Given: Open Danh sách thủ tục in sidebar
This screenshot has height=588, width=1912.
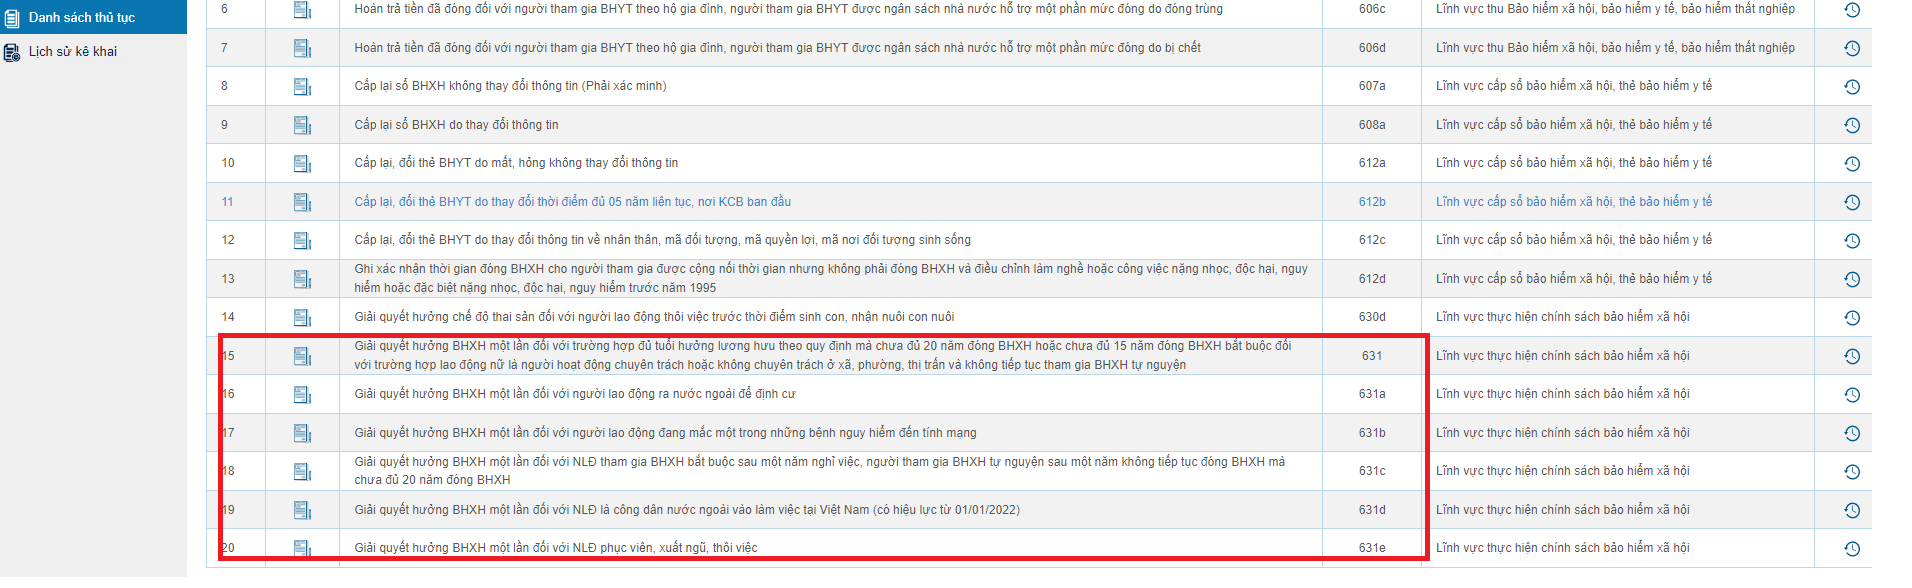Looking at the screenshot, I should 81,17.
